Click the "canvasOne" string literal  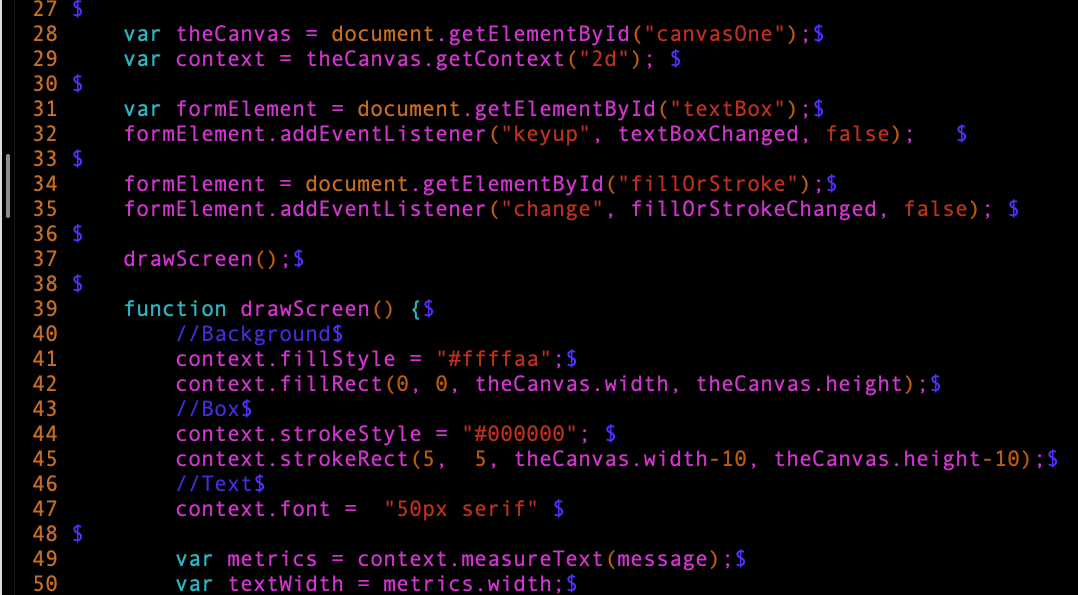coord(716,34)
